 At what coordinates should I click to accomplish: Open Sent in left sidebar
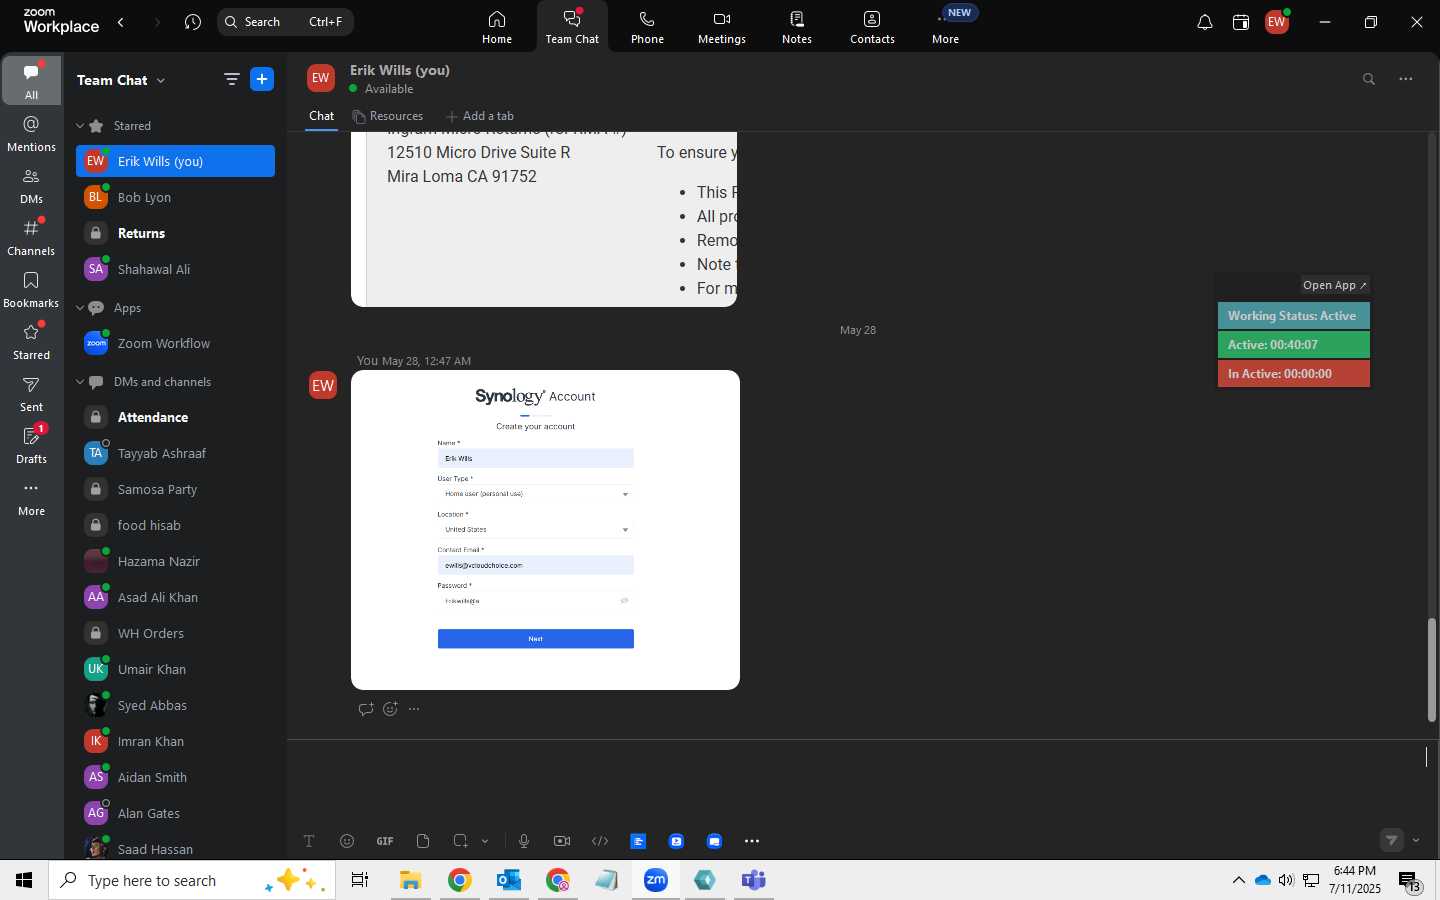pos(32,393)
